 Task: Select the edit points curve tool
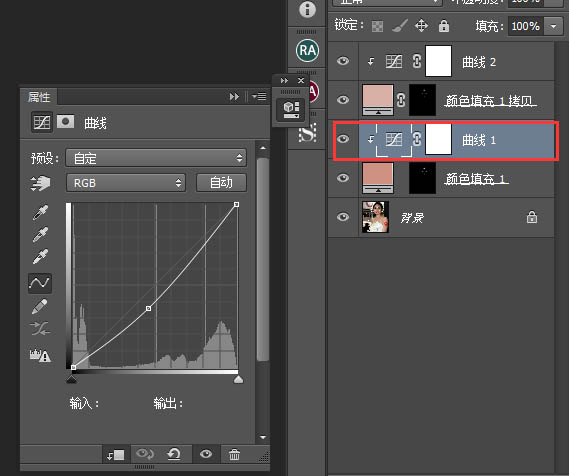pyautogui.click(x=40, y=283)
